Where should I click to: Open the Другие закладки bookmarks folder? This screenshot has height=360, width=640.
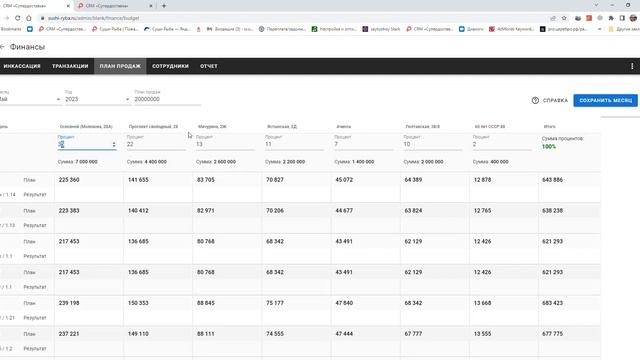coord(623,29)
